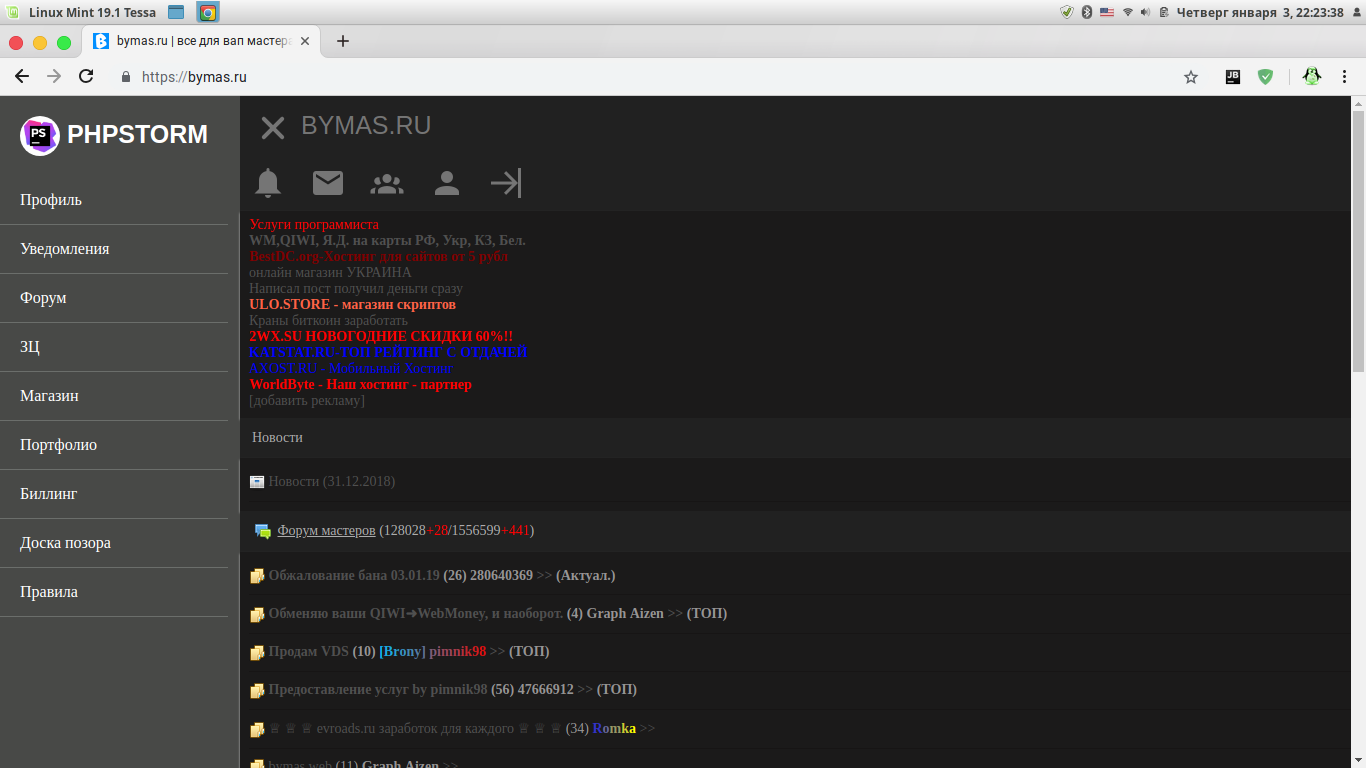Click the logout arrow icon
Image resolution: width=1366 pixels, height=768 pixels.
[x=506, y=183]
